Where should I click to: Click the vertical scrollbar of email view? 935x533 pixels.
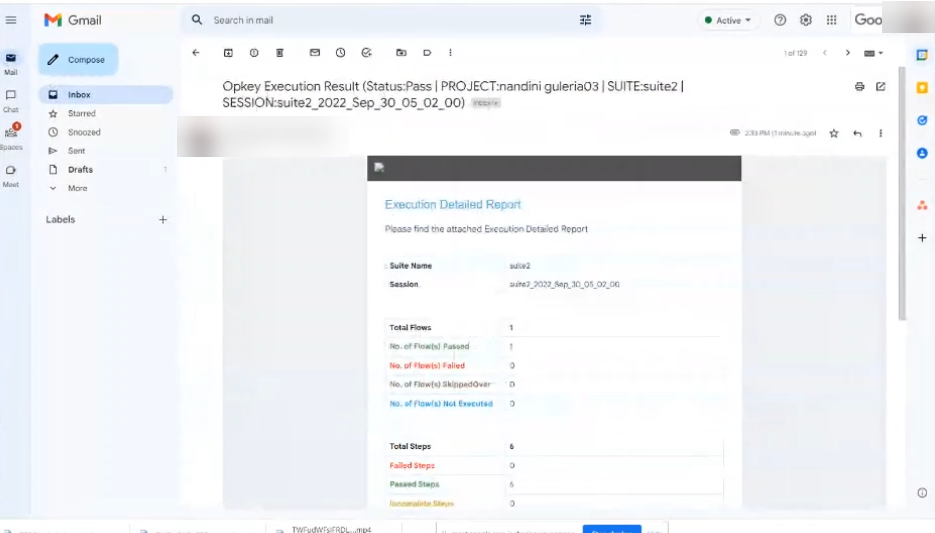[x=902, y=194]
